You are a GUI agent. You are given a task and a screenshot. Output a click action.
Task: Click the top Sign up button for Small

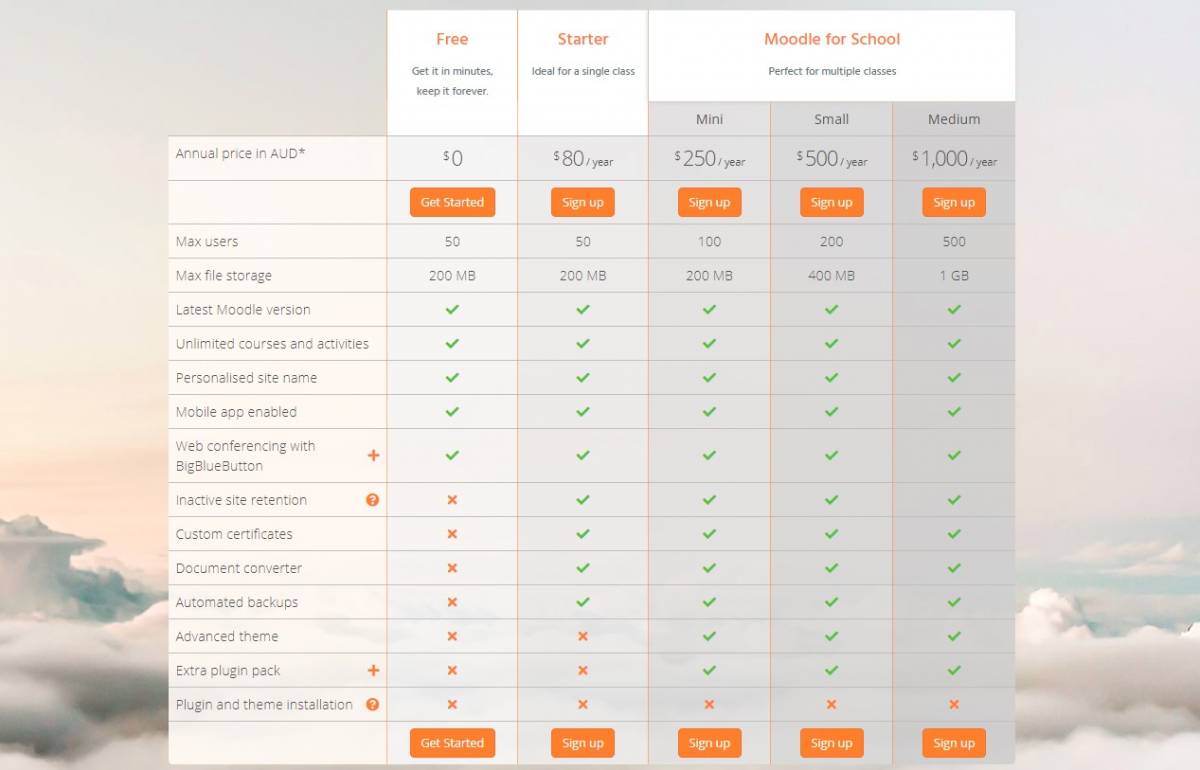point(831,202)
